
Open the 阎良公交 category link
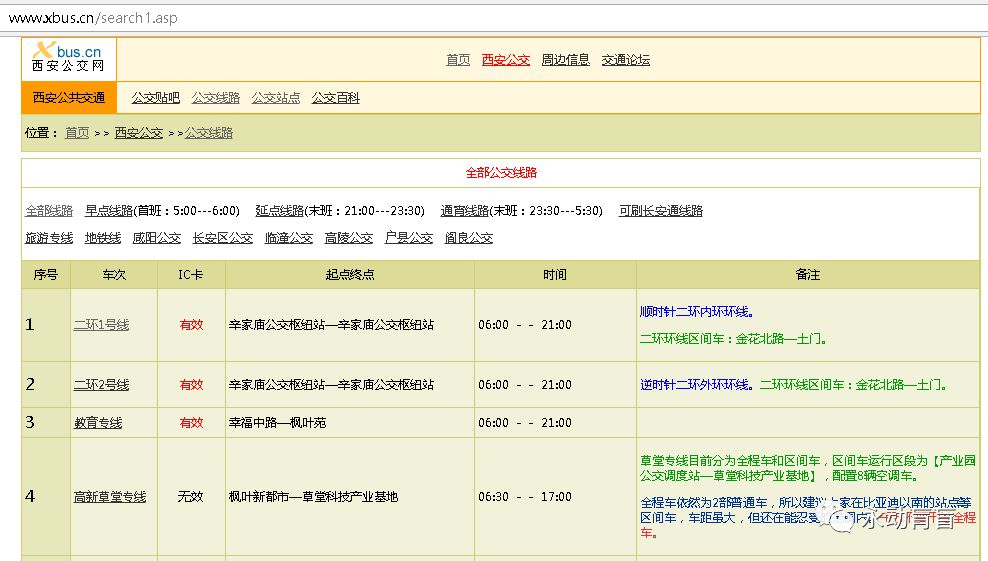pyautogui.click(x=468, y=238)
